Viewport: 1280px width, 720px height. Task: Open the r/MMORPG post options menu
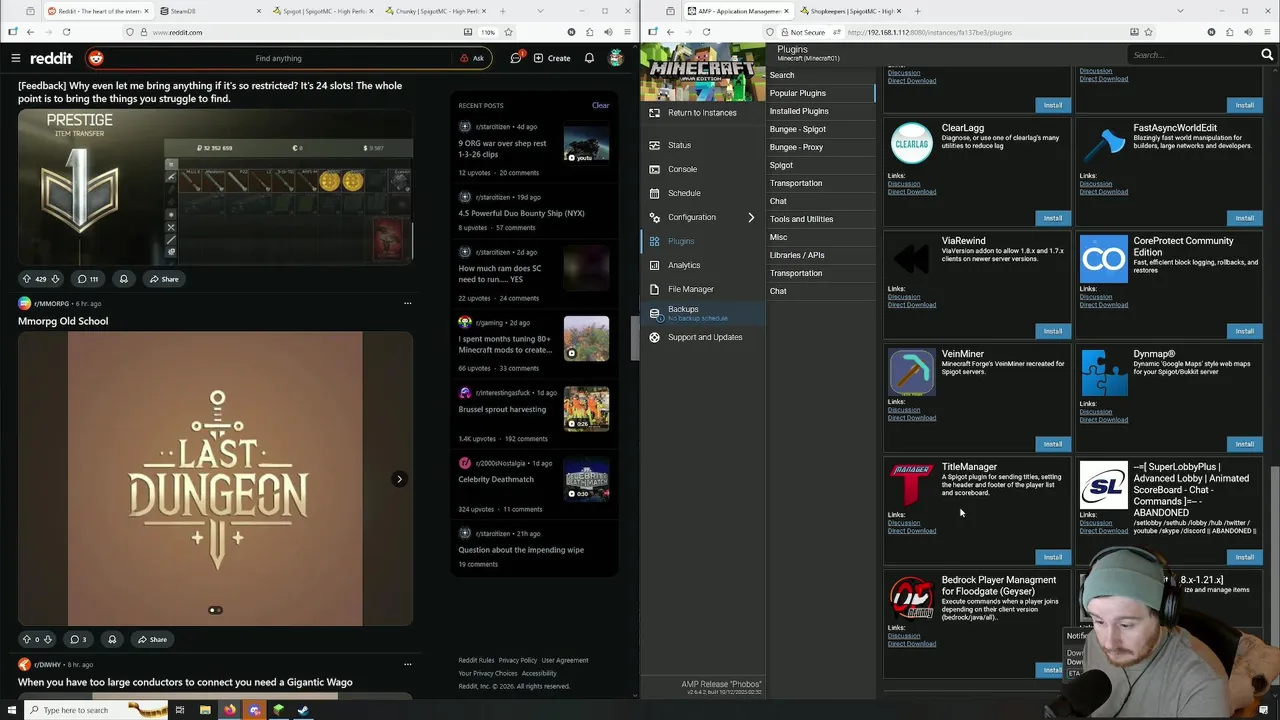coord(407,303)
